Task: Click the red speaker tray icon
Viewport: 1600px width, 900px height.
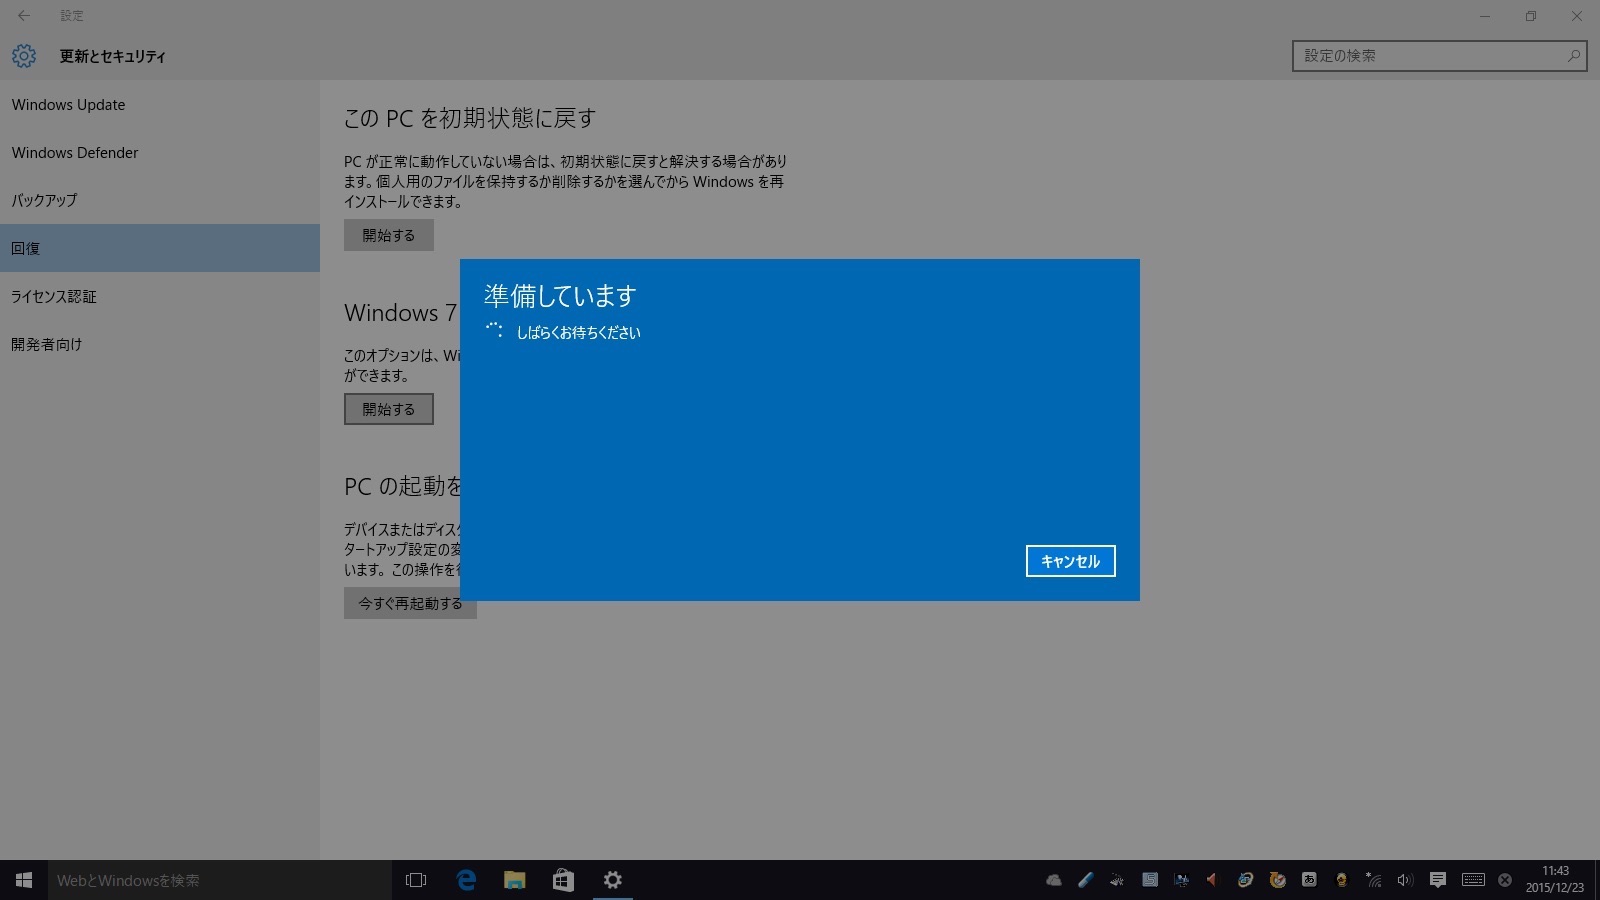Action: point(1212,880)
